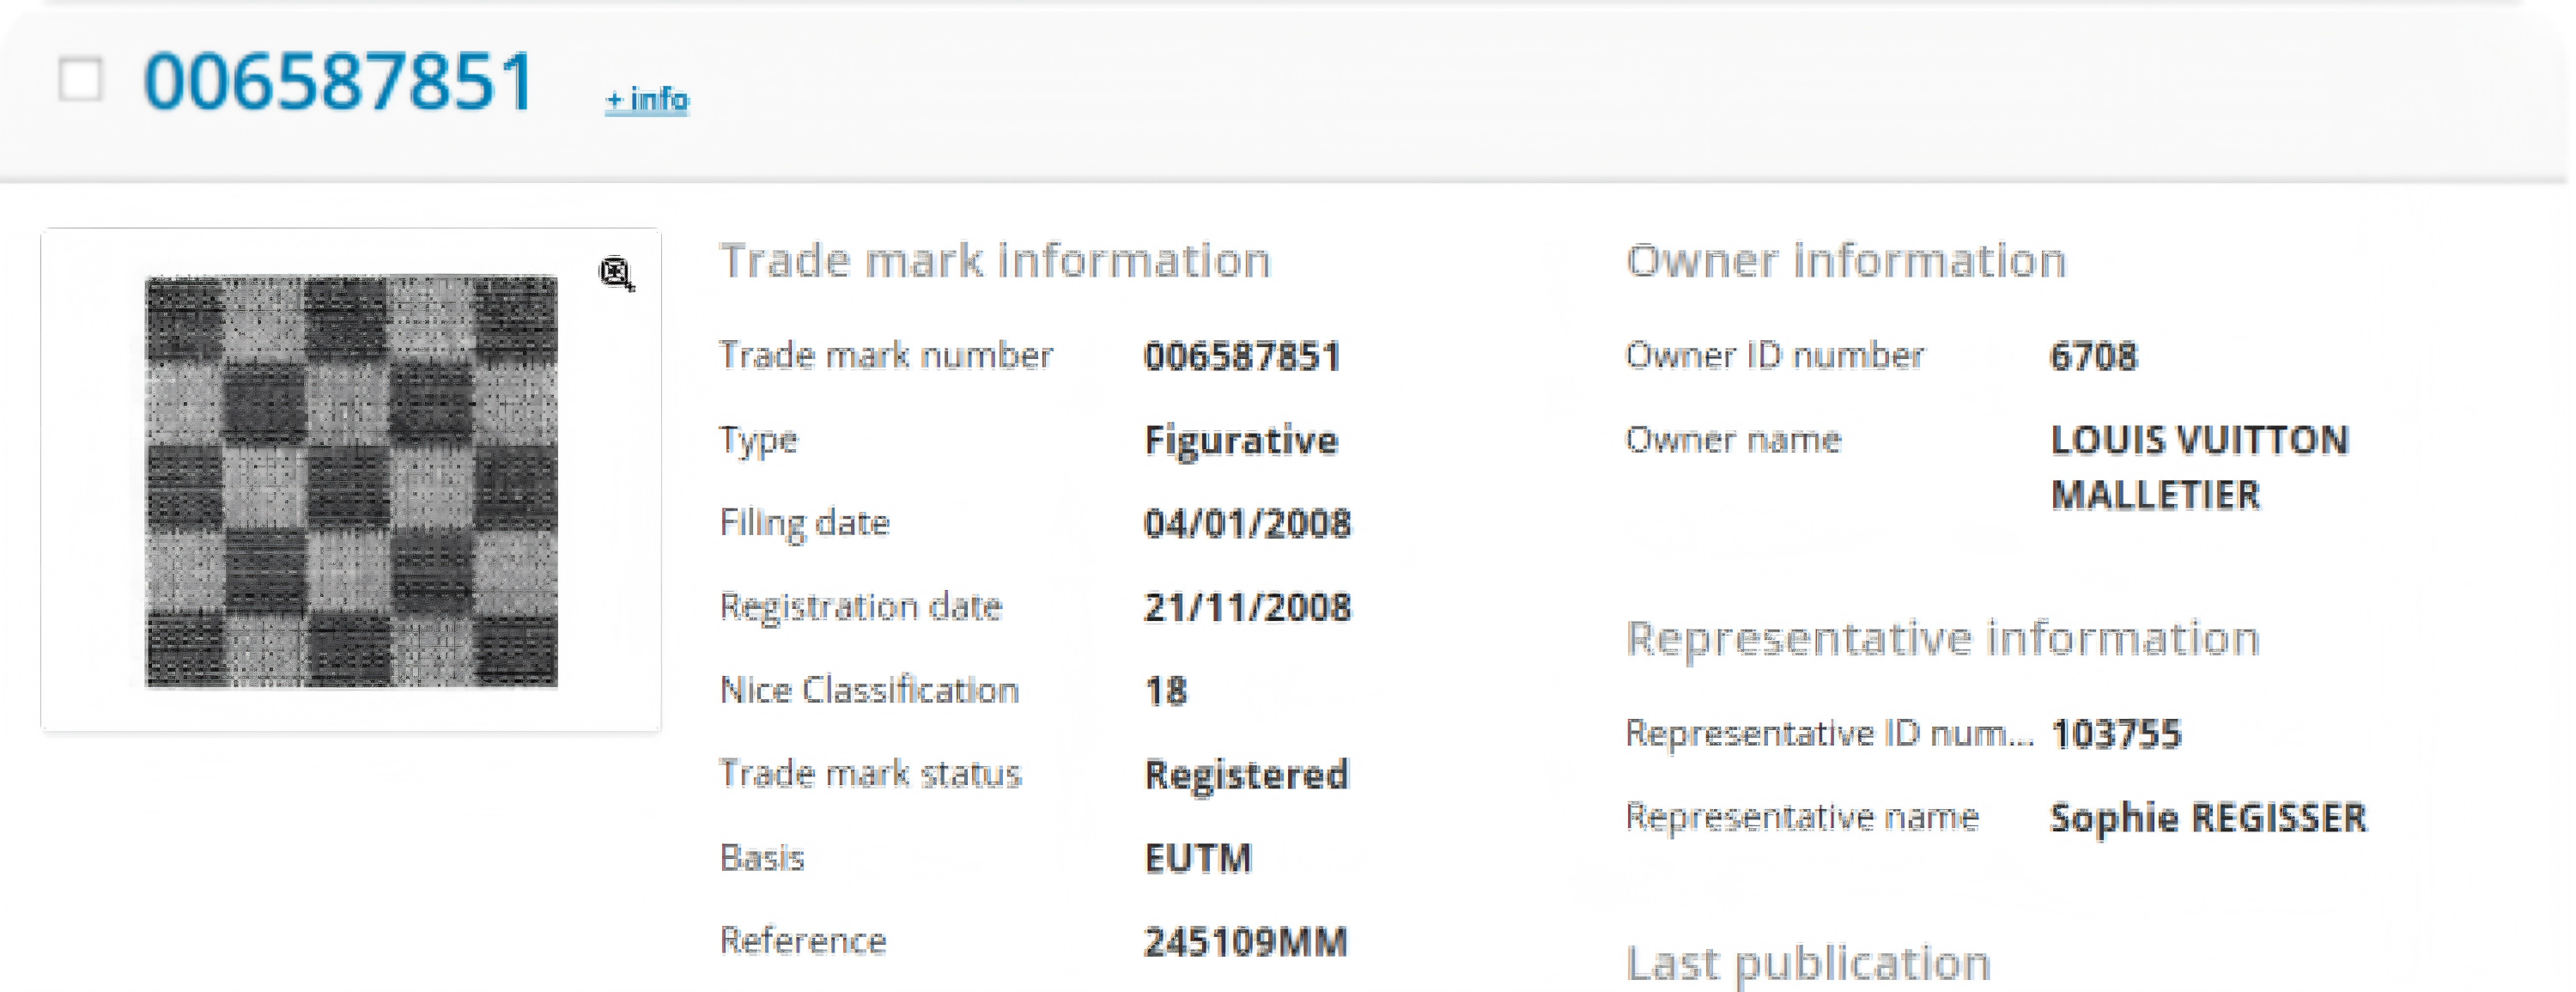This screenshot has width=2576, height=992.
Task: Click the reference value 245109MM
Action: [x=1246, y=942]
